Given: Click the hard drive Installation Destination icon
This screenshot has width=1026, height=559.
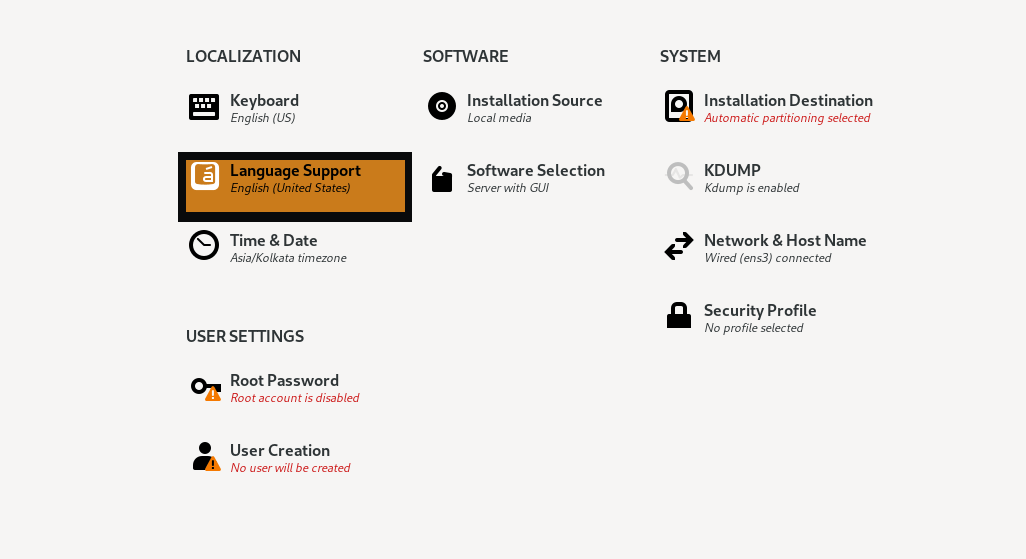Looking at the screenshot, I should pos(679,106).
